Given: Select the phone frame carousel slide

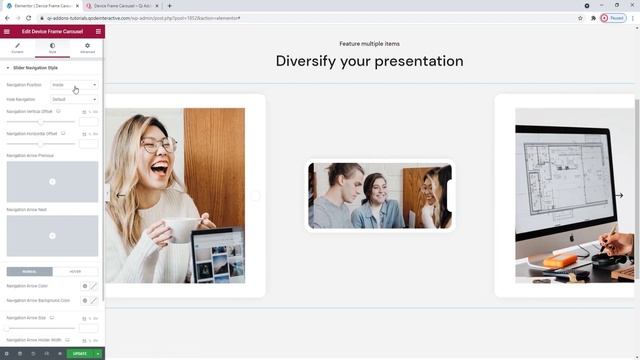Looking at the screenshot, I should tap(380, 196).
